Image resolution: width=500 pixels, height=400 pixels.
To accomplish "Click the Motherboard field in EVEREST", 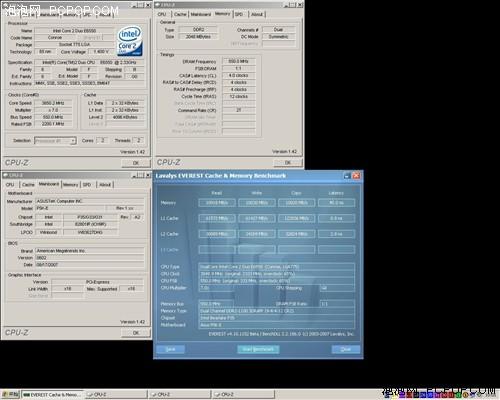I will tap(277, 325).
